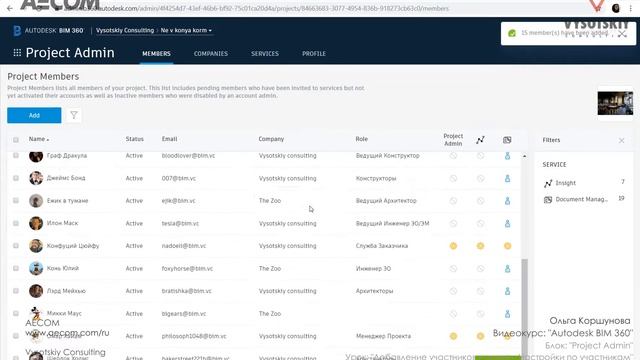
Task: Click the Insight icon in Filters panel
Action: point(548,183)
